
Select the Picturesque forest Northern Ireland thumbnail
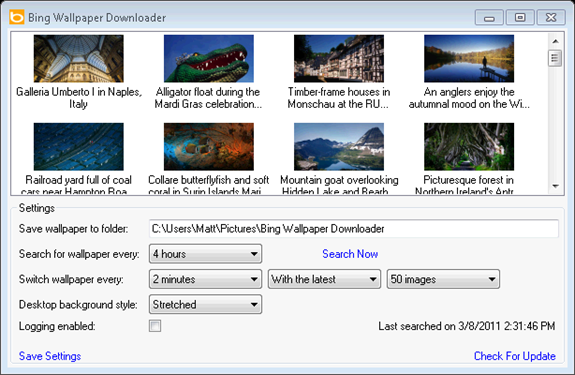[x=469, y=147]
